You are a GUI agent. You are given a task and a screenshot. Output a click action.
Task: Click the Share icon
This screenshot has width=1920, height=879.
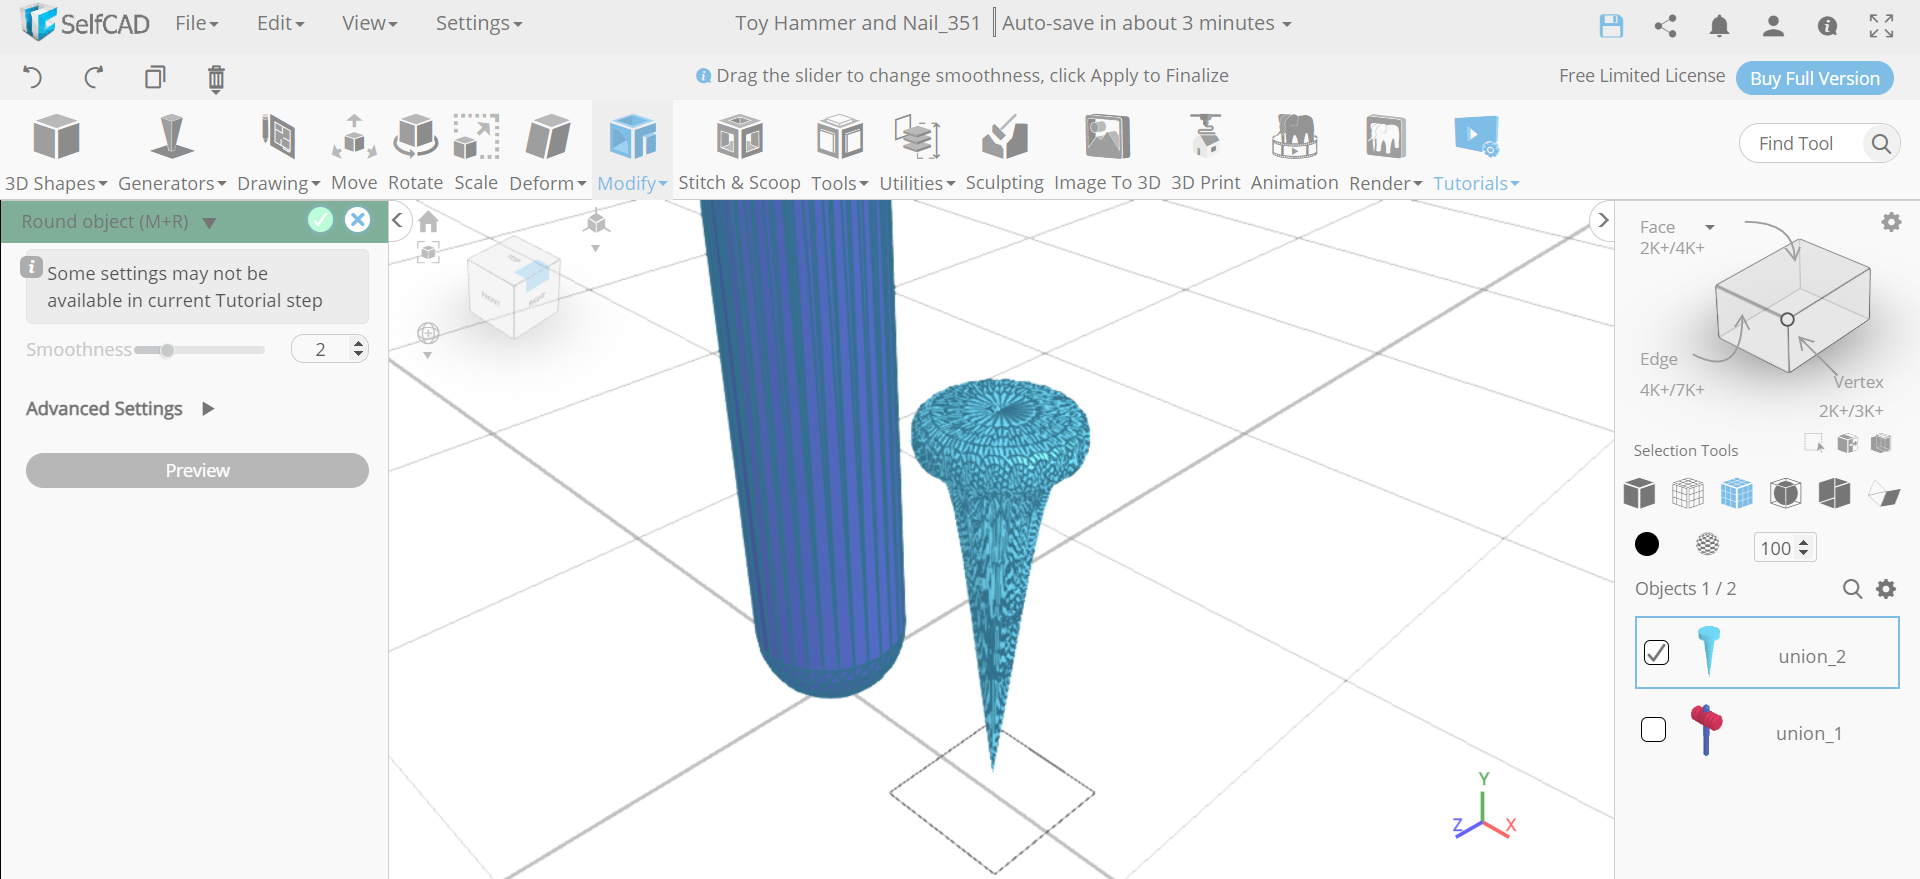pos(1665,26)
